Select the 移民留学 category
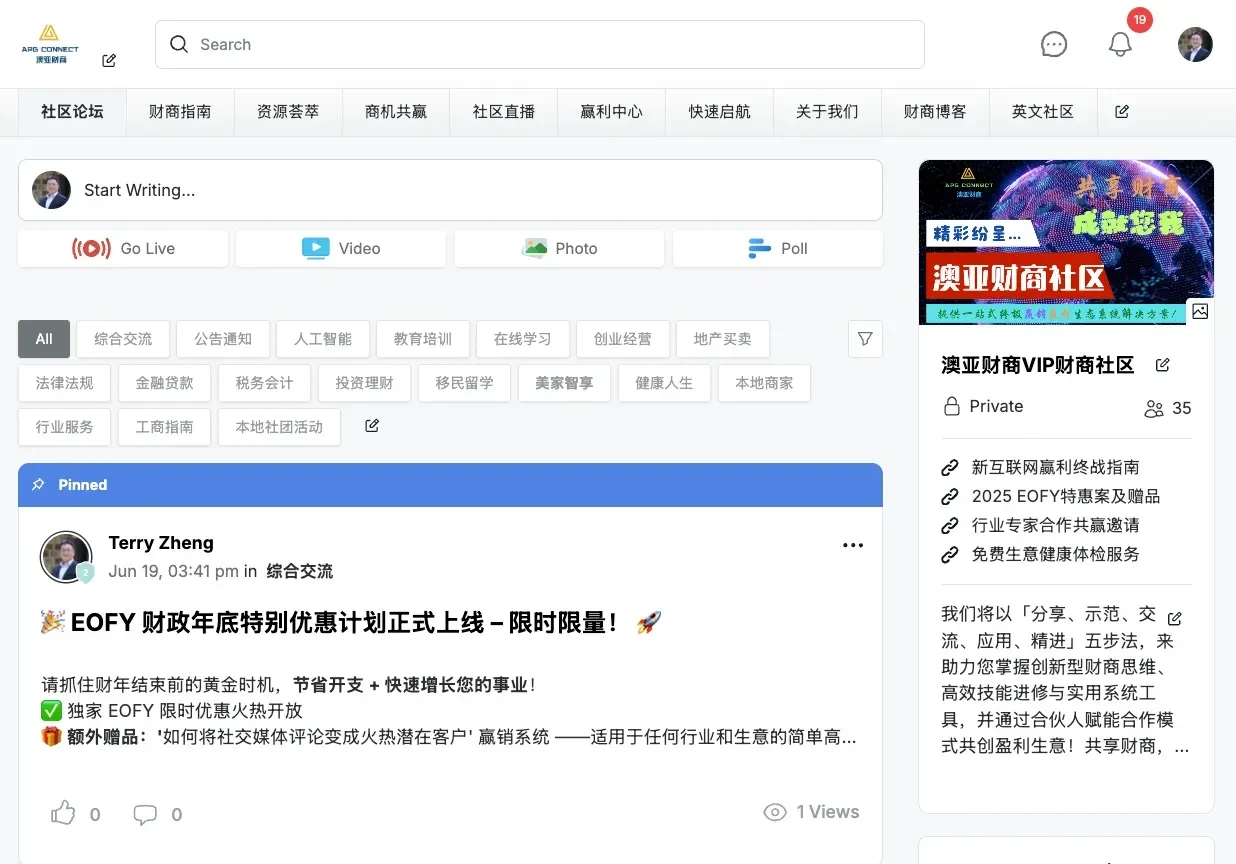 tap(465, 383)
